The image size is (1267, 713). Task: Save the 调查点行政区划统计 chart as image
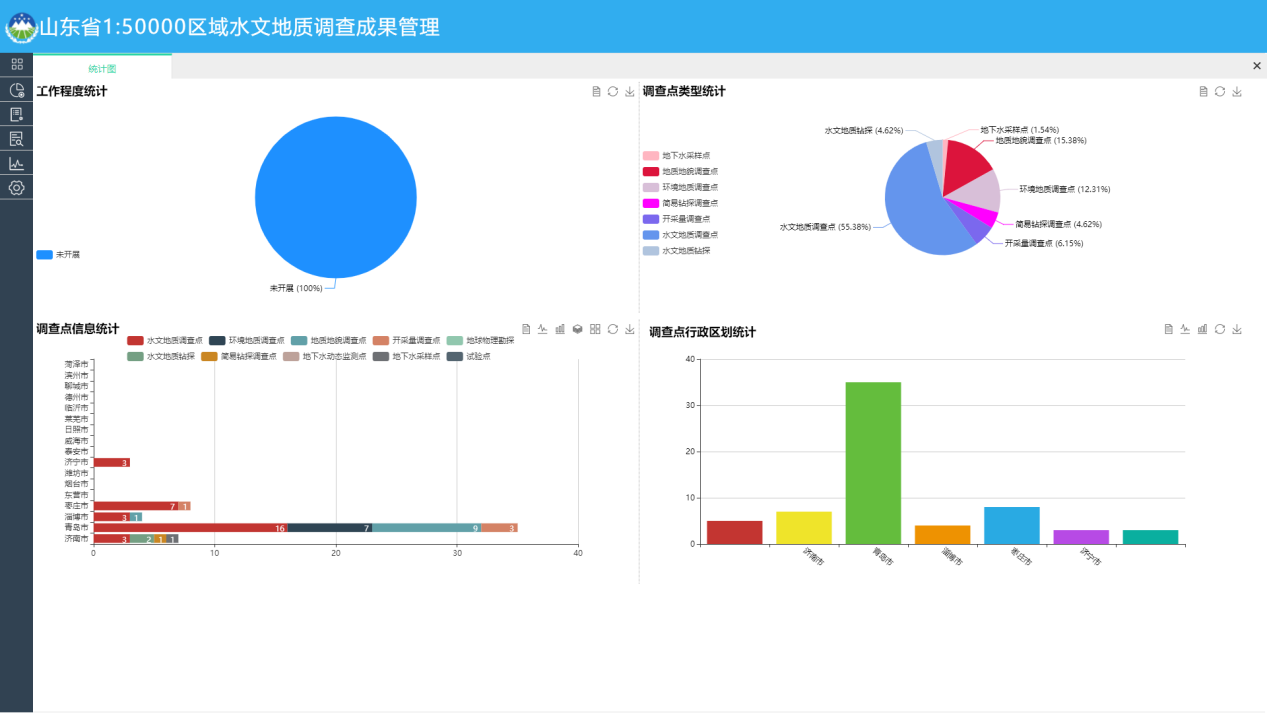(x=1239, y=328)
